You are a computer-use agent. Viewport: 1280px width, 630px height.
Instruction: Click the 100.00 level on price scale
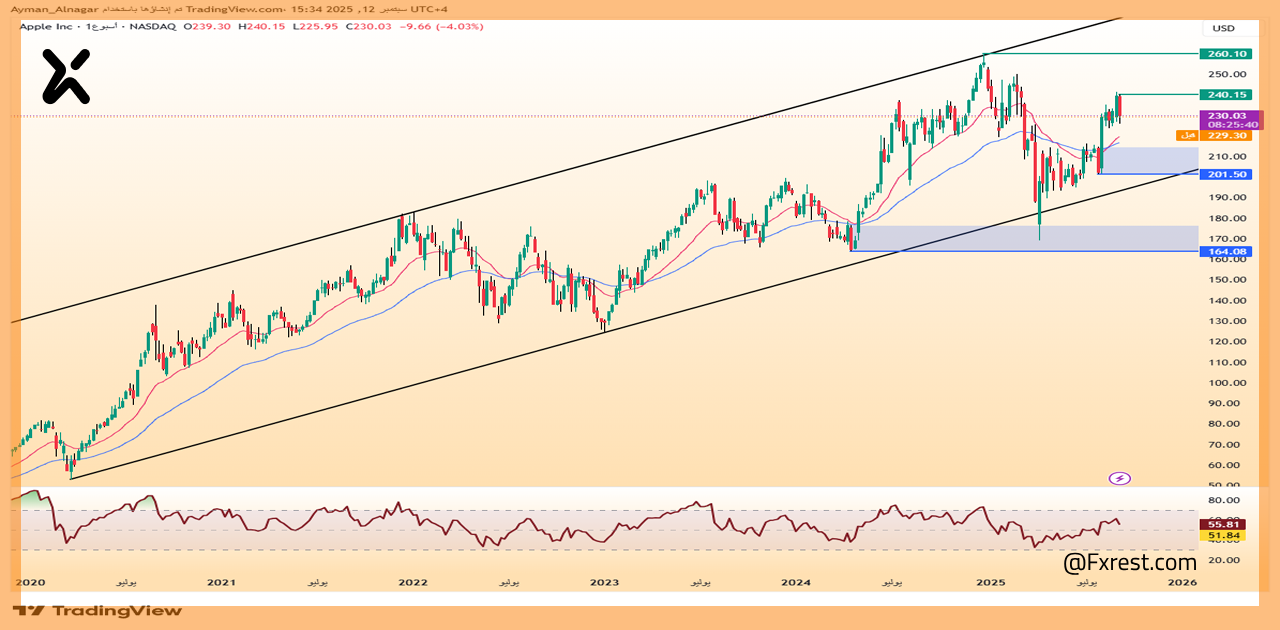pos(1224,383)
